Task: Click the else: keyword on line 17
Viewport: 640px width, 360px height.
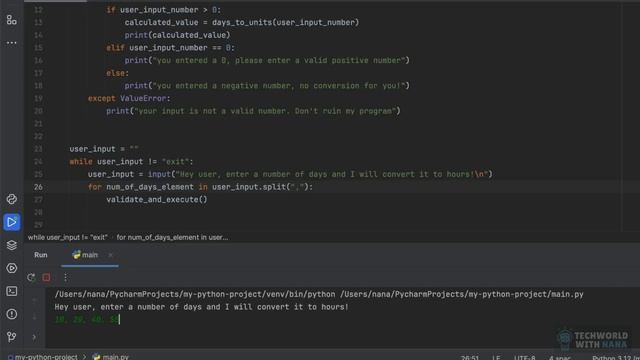Action: 118,73
